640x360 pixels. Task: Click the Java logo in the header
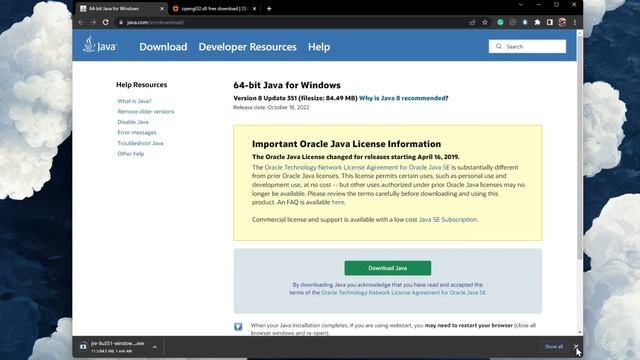pos(99,44)
